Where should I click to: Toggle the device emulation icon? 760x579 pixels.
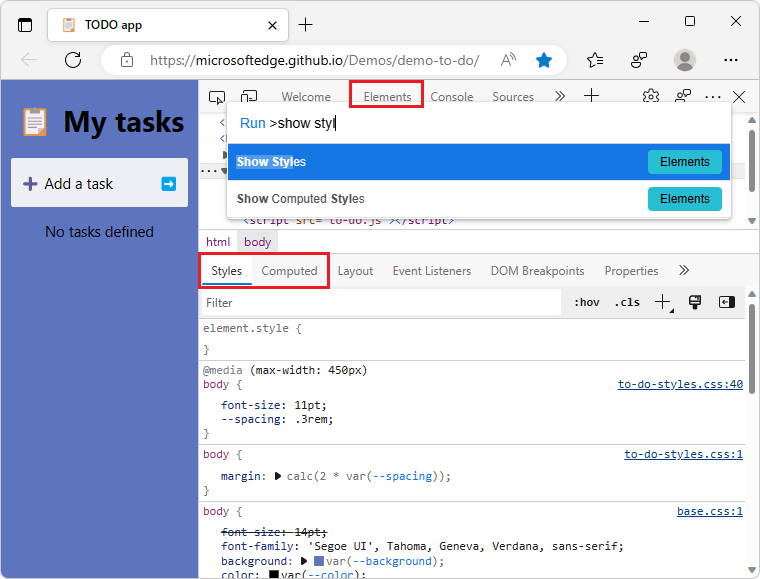pos(249,97)
